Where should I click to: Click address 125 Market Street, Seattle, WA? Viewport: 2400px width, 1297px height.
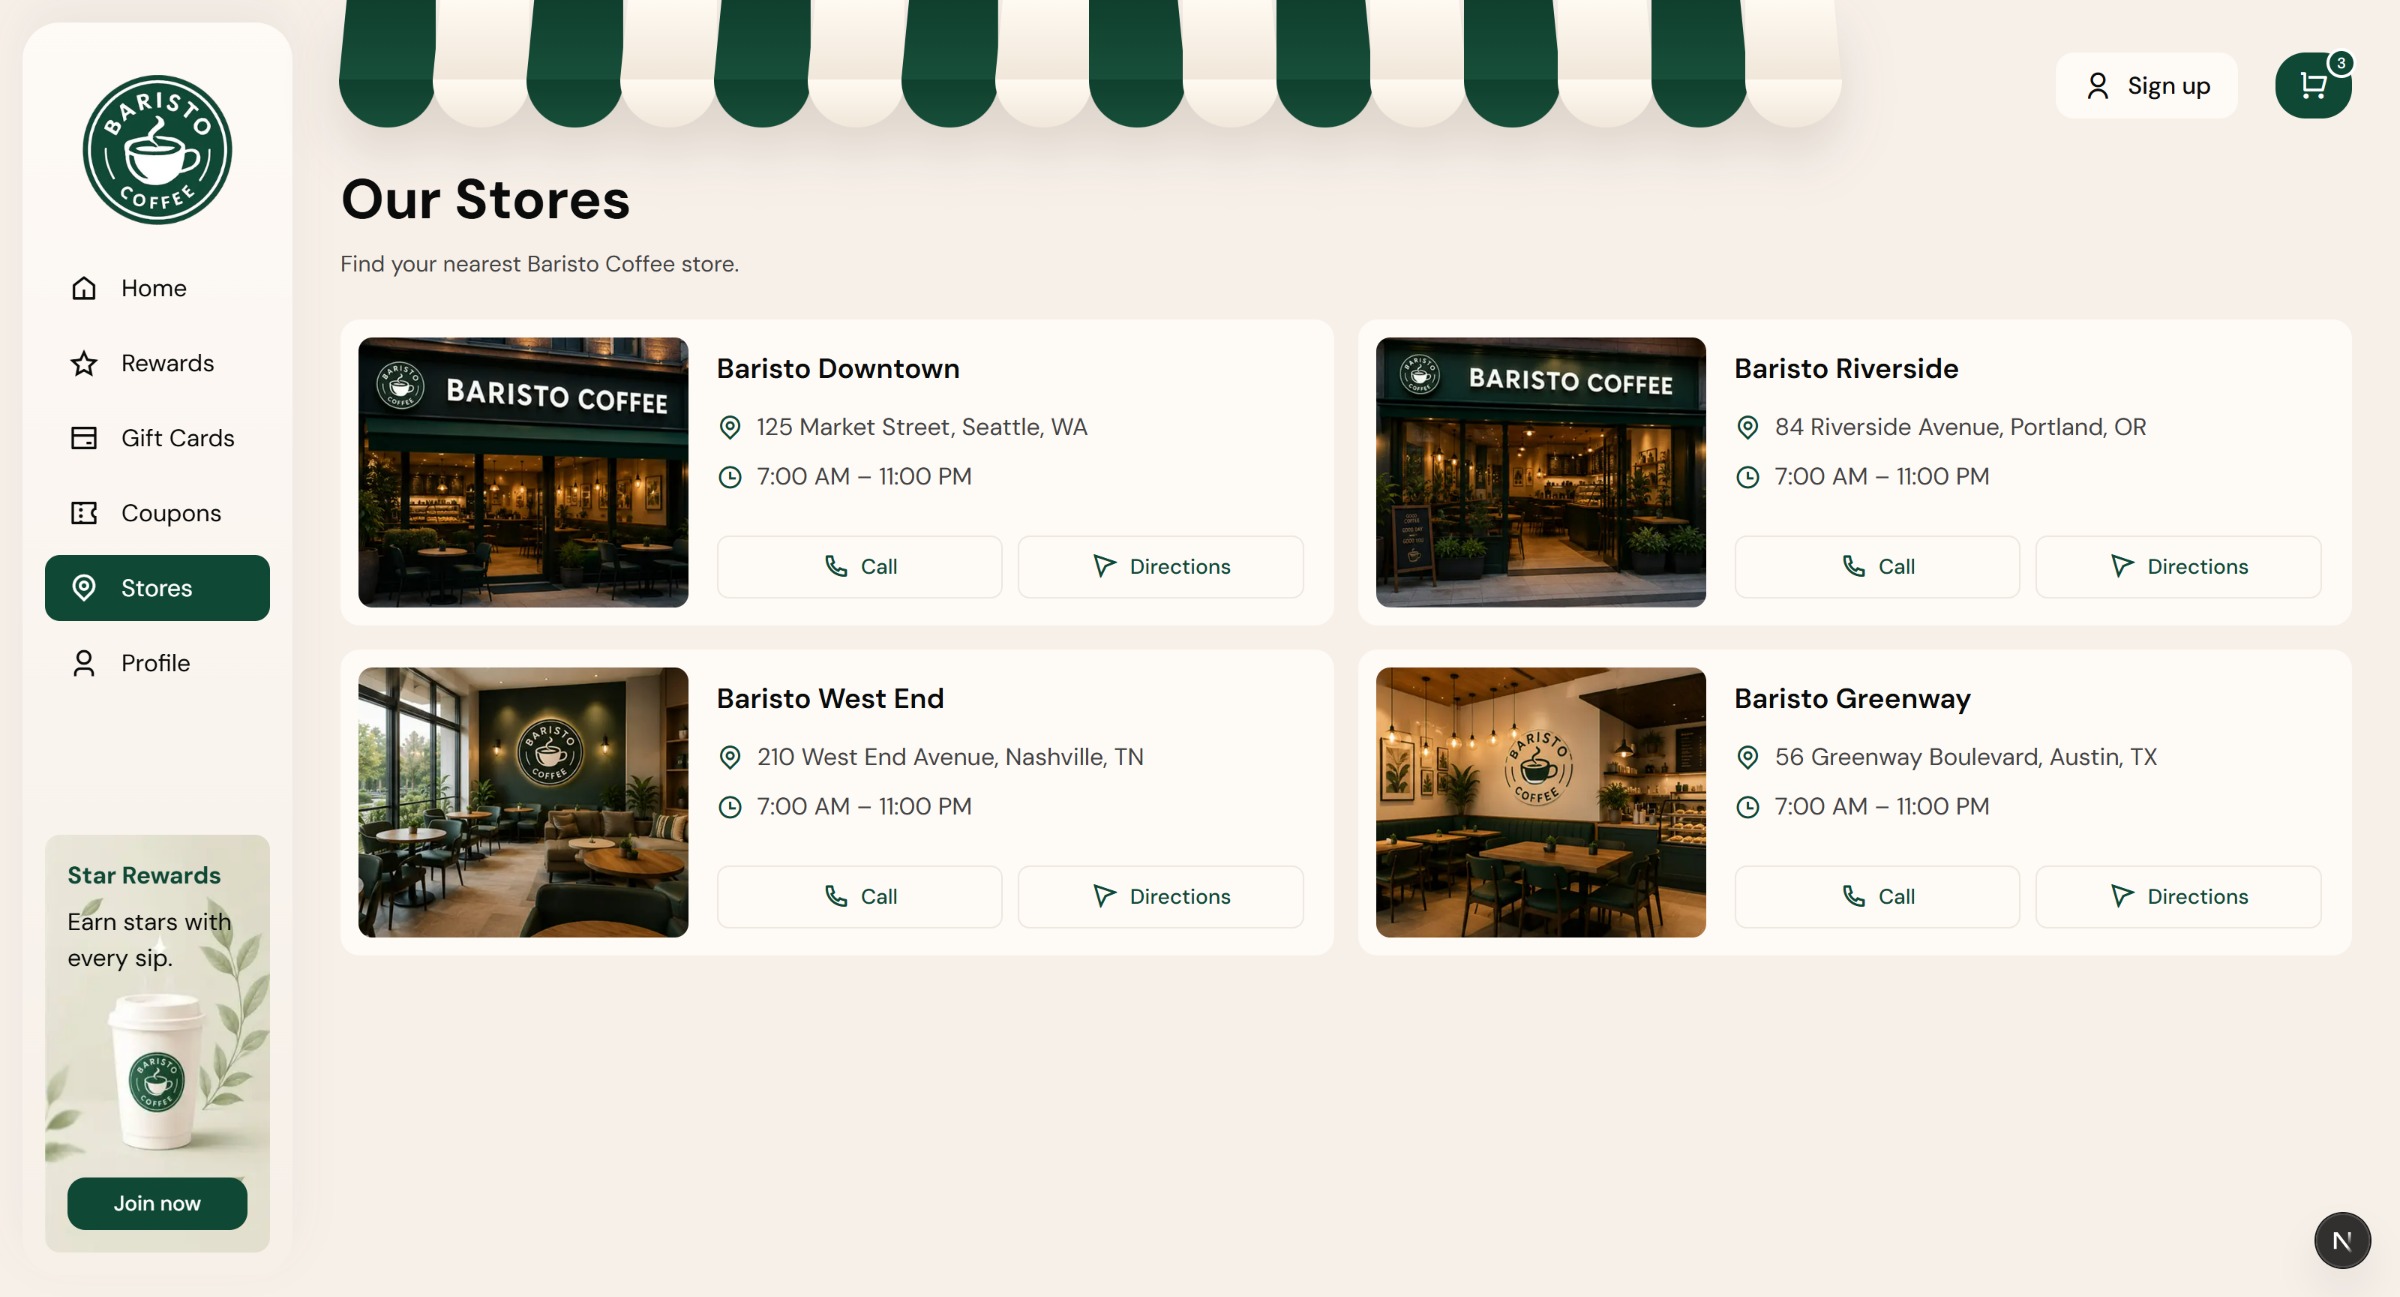pos(922,428)
